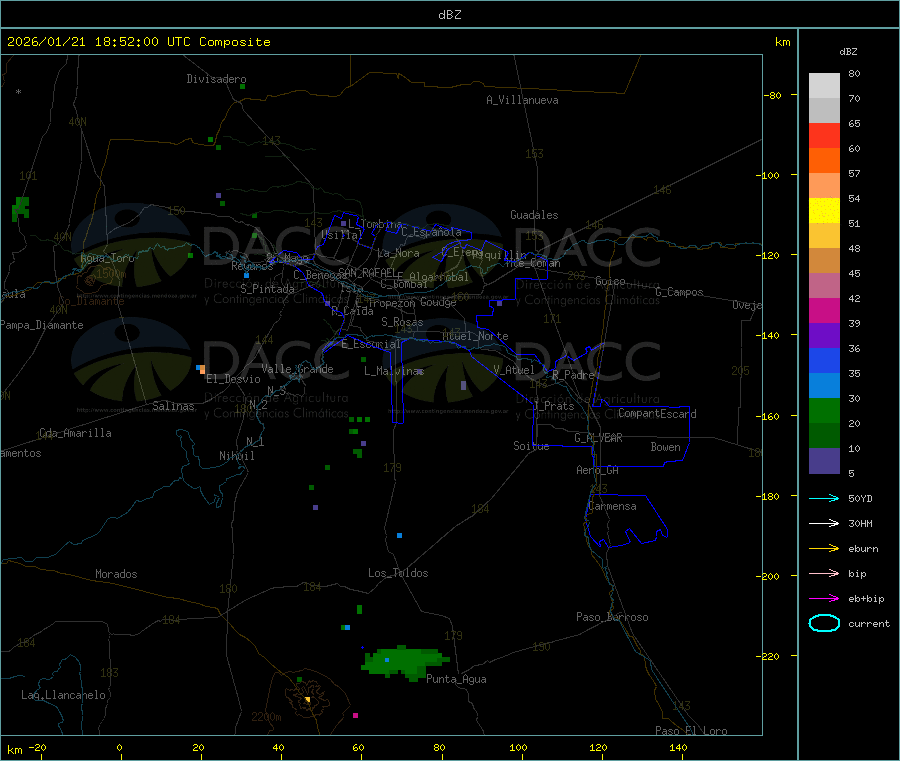Click the 'L_Malvinas' map label
This screenshot has width=900, height=761.
394,371
